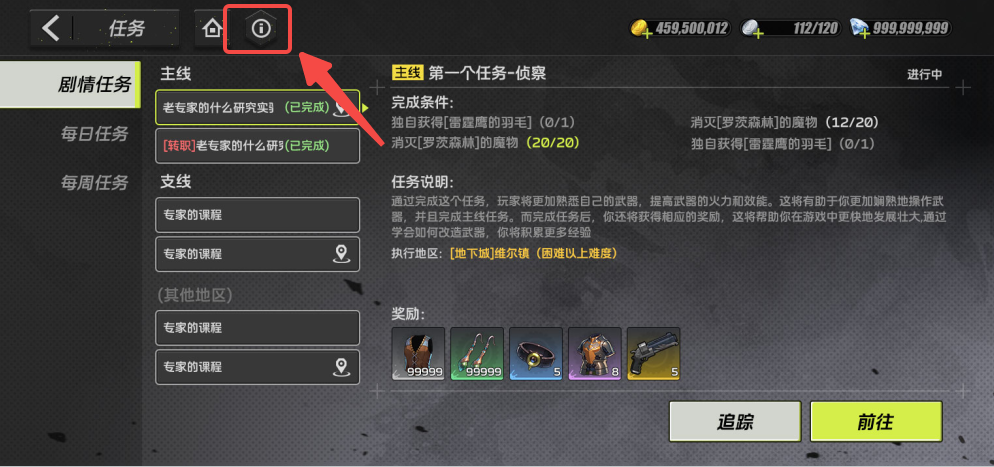Click the green 前往 button

point(876,421)
